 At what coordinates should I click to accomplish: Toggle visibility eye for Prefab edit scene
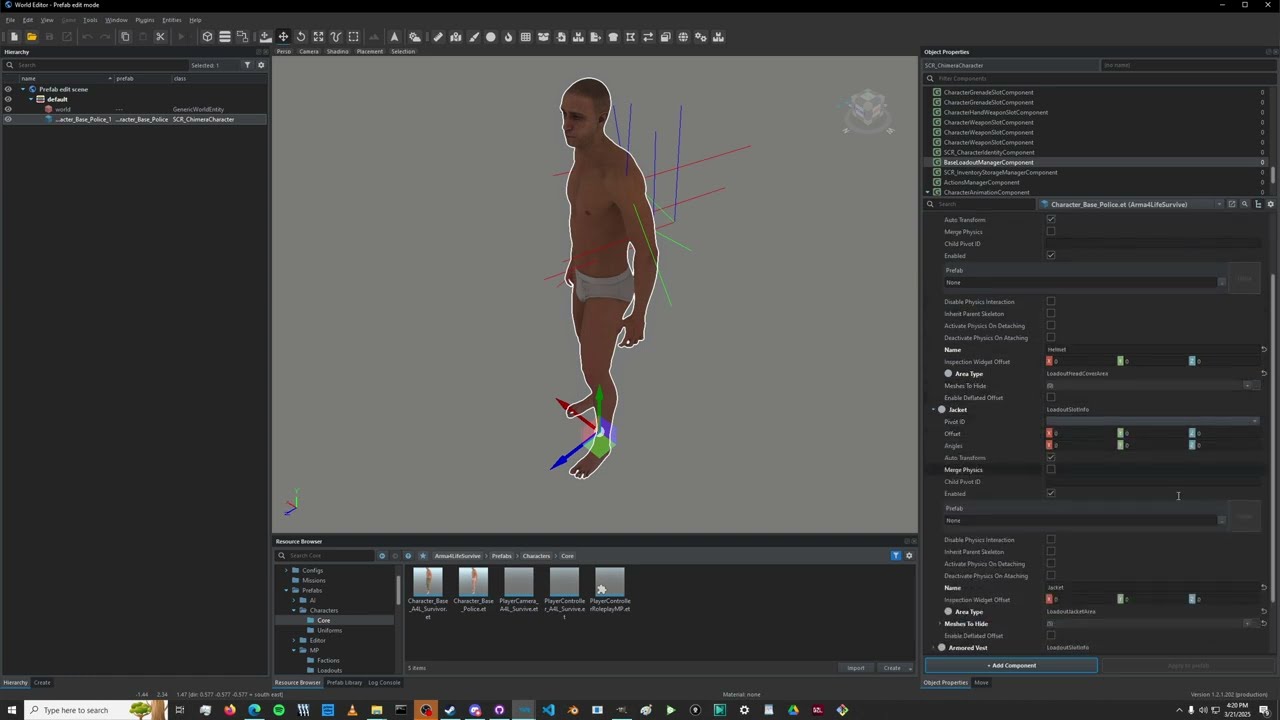tap(8, 89)
